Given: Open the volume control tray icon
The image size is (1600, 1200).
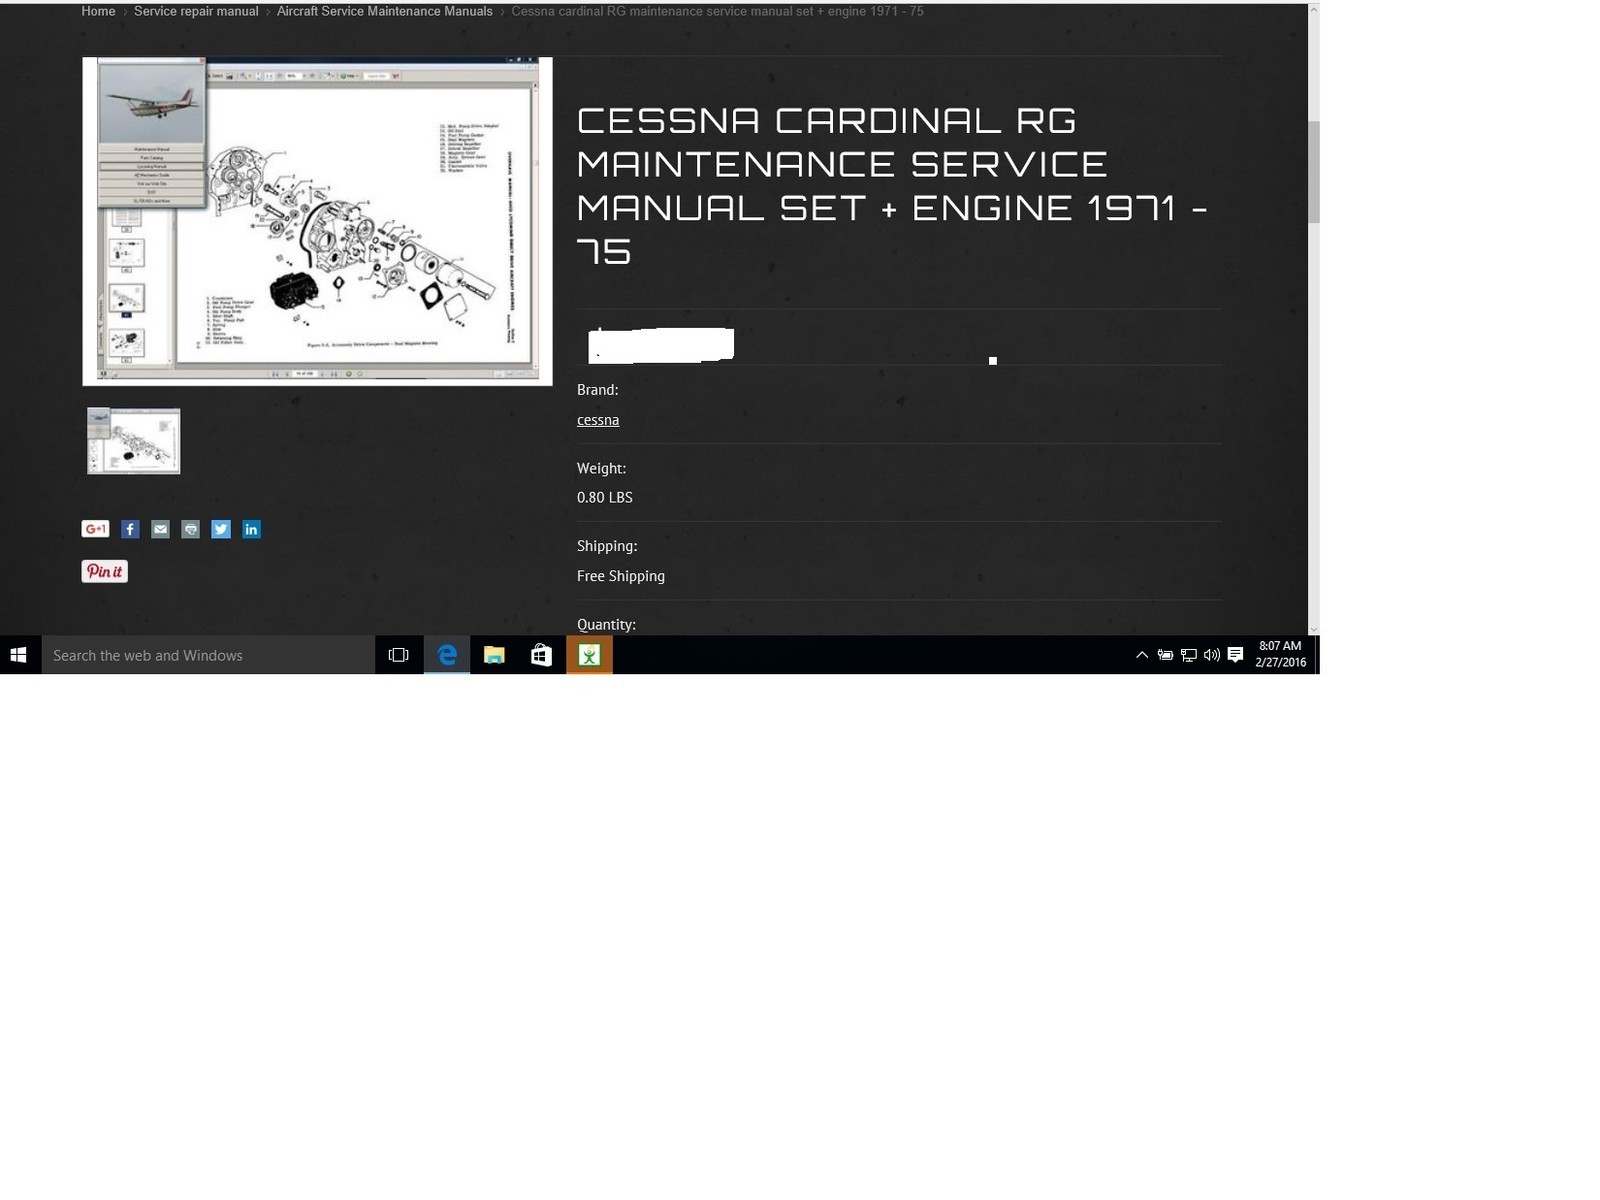Looking at the screenshot, I should 1212,655.
